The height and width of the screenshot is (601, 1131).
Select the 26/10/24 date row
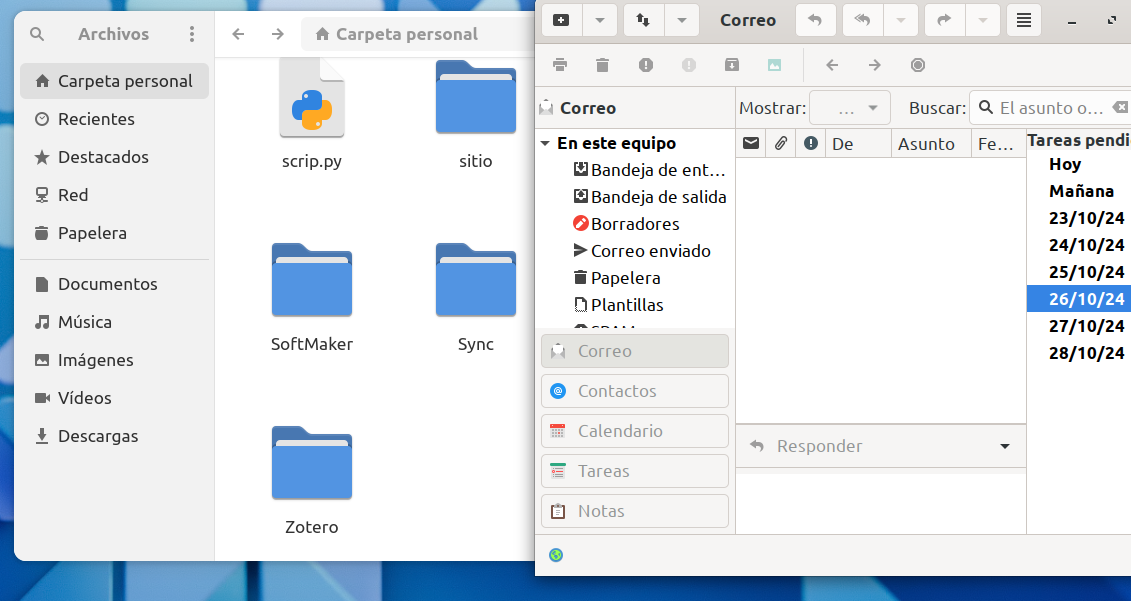pyautogui.click(x=1078, y=299)
